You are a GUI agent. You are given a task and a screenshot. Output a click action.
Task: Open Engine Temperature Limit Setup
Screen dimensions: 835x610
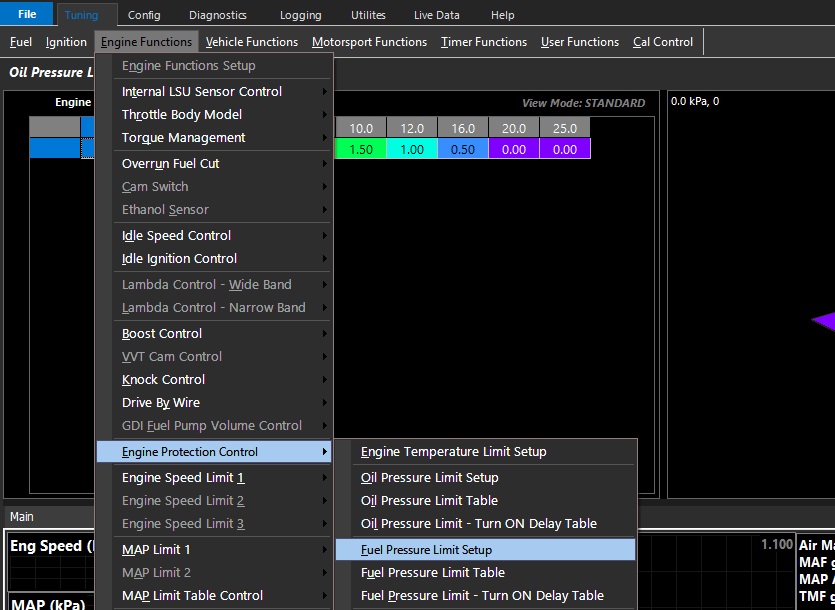tap(486, 452)
